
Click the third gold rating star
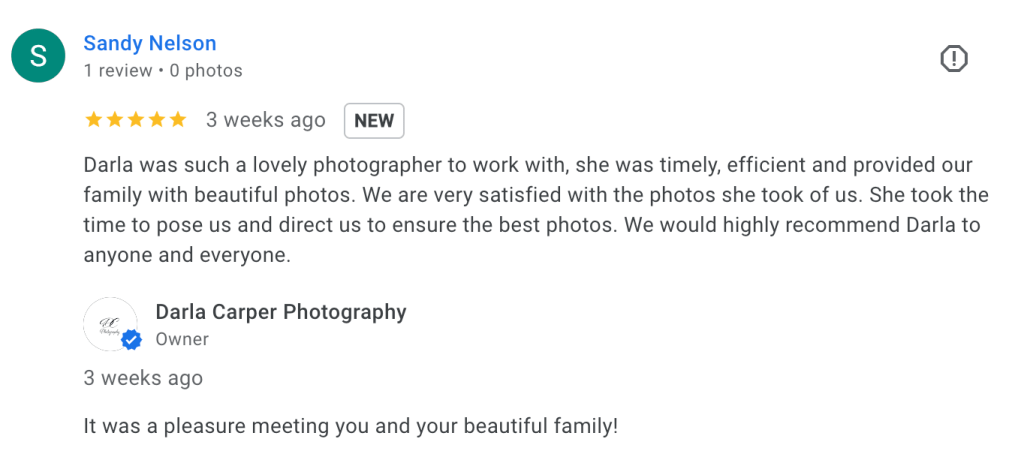tap(135, 120)
